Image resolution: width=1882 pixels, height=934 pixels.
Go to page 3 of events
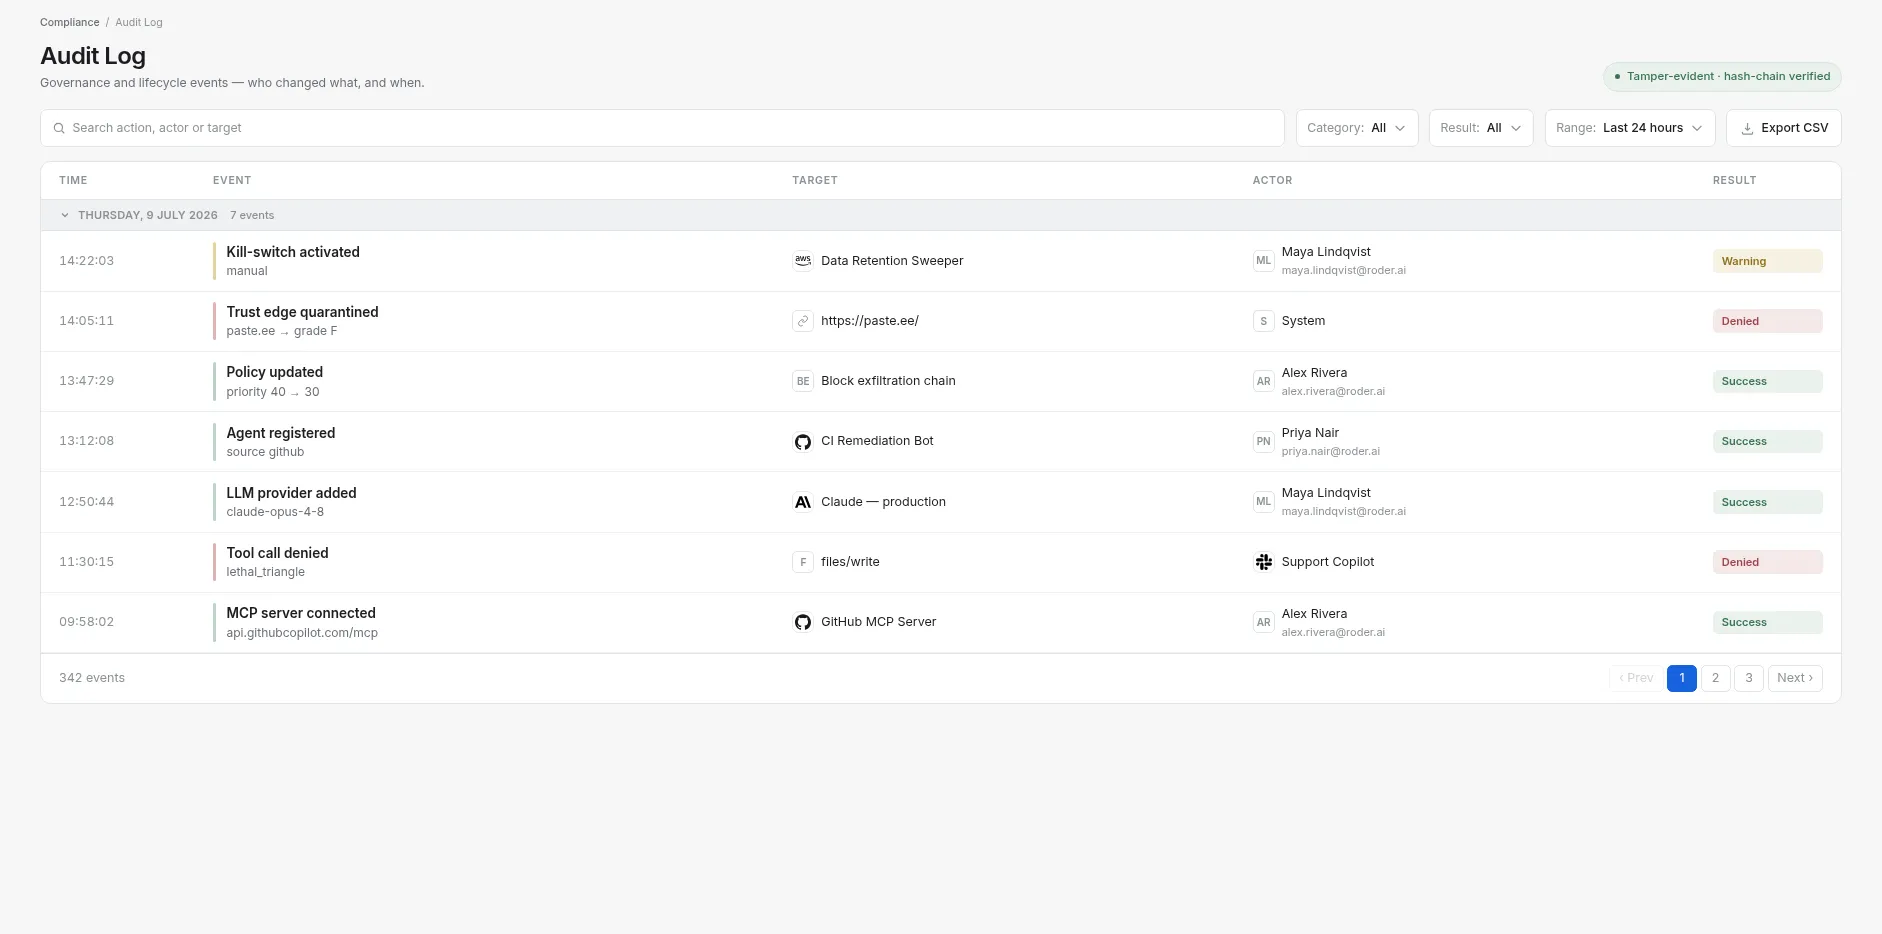[x=1749, y=678]
